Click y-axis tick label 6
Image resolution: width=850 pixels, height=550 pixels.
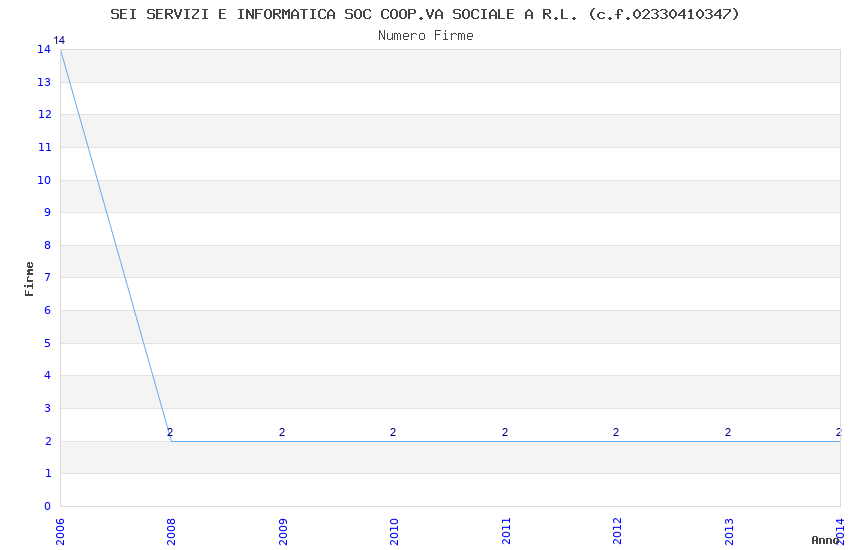(x=48, y=310)
